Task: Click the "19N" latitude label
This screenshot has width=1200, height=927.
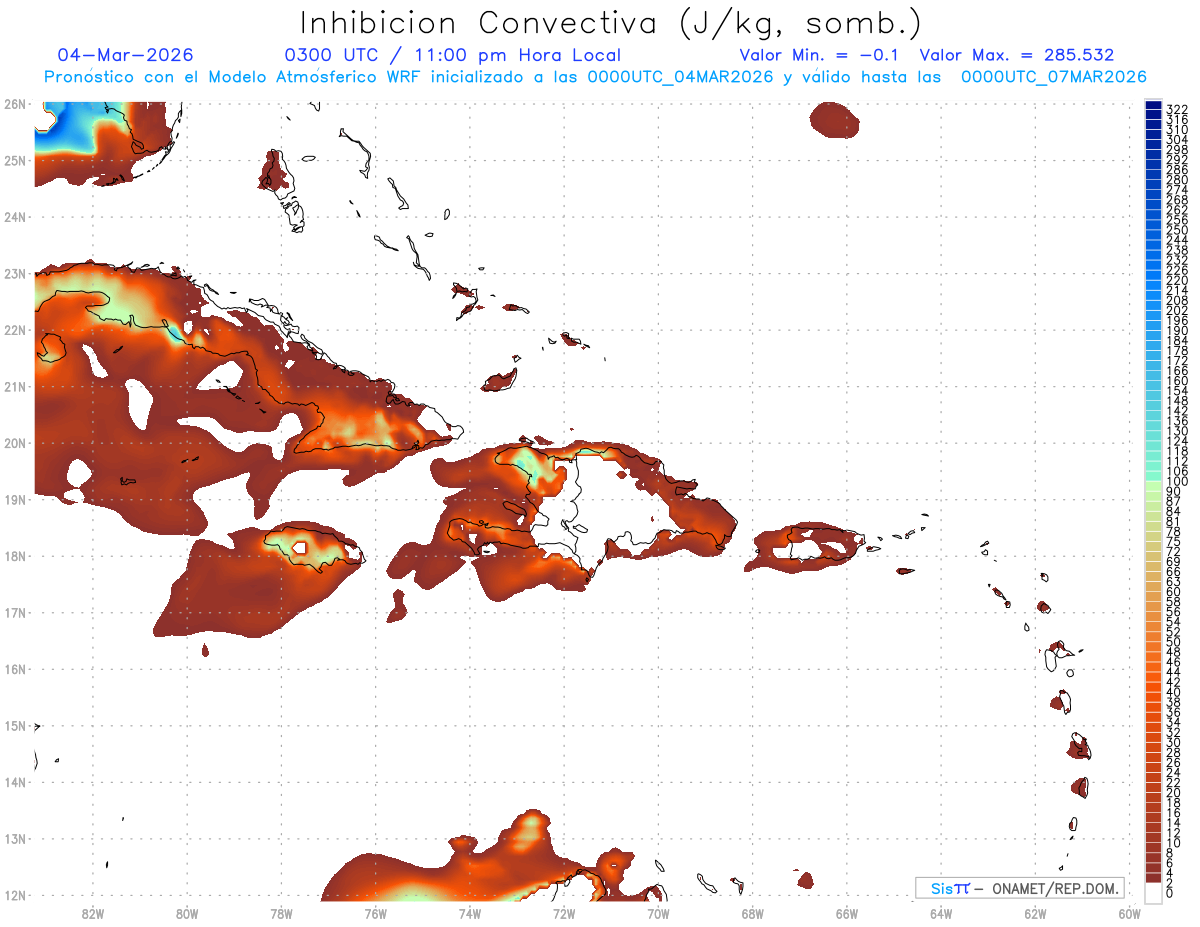Action: (x=14, y=499)
